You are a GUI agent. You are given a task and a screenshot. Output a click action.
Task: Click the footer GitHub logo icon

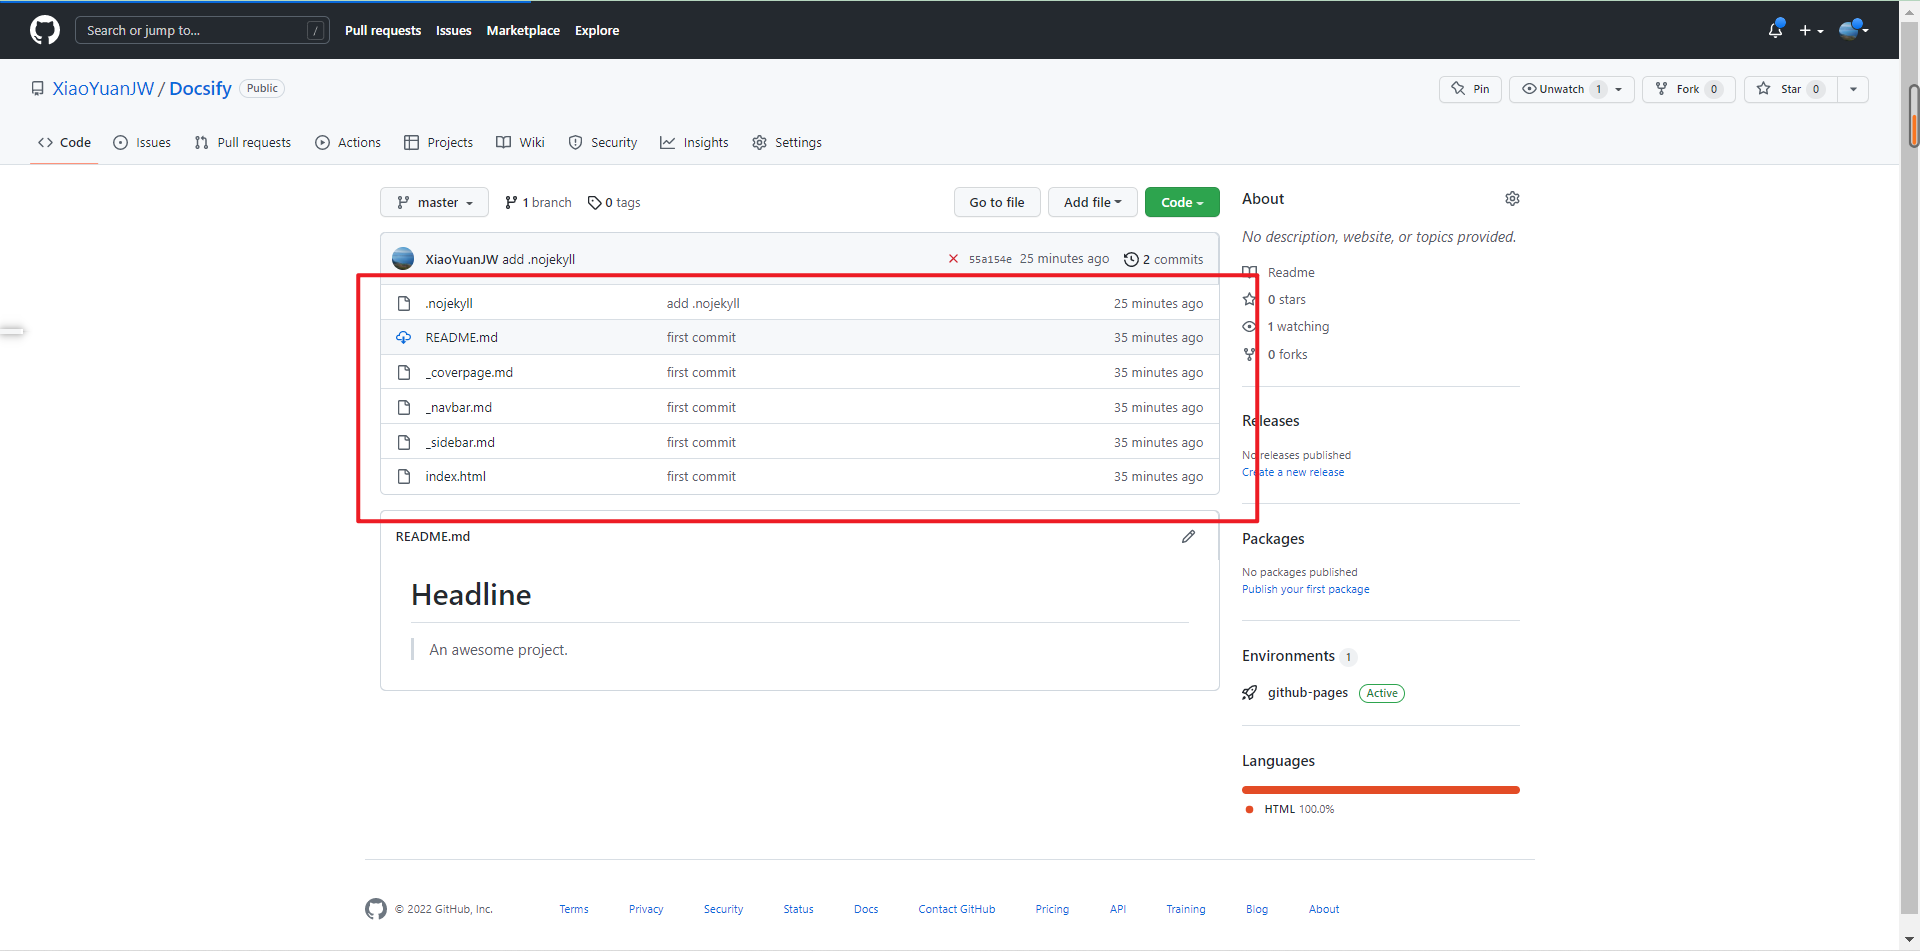(376, 909)
